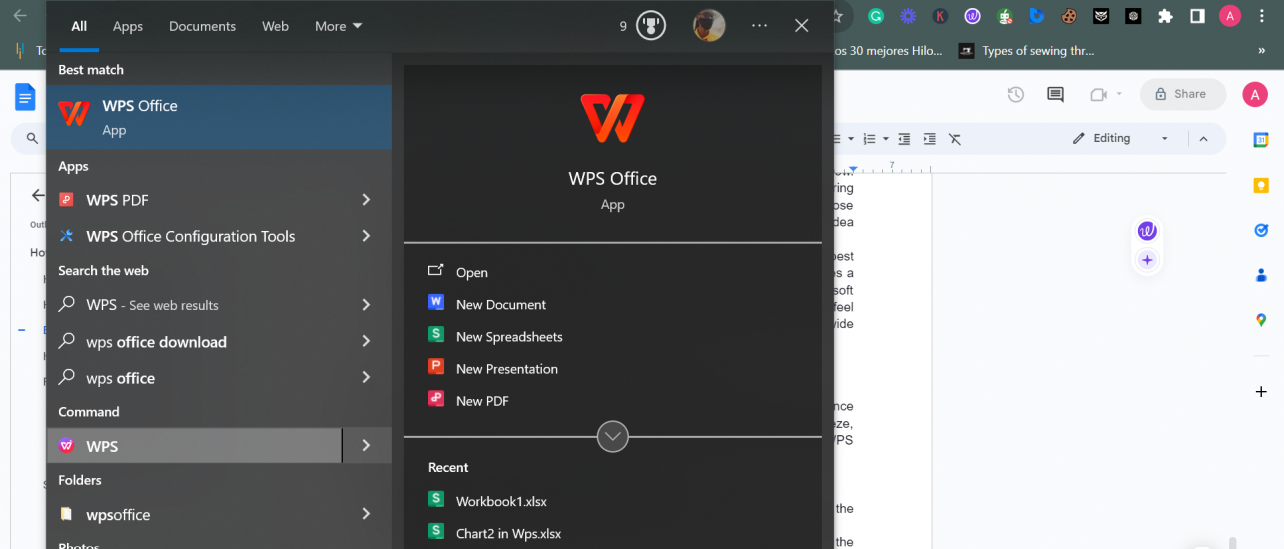Expand WPS PDF app options arrow

pyautogui.click(x=366, y=200)
